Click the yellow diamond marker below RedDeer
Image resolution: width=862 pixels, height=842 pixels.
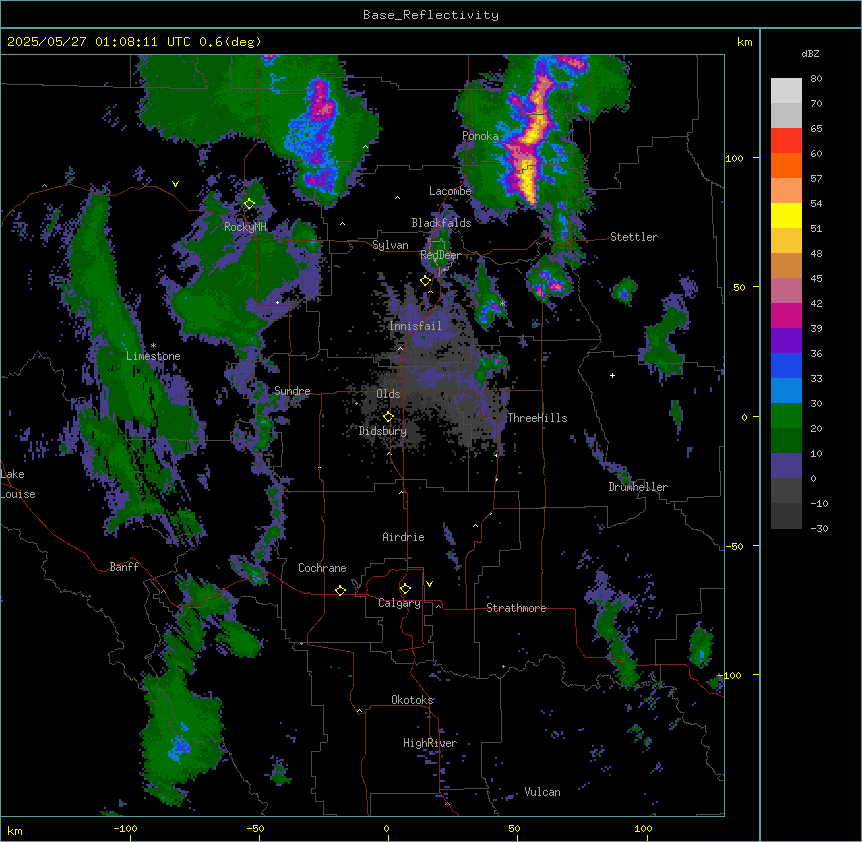[425, 281]
